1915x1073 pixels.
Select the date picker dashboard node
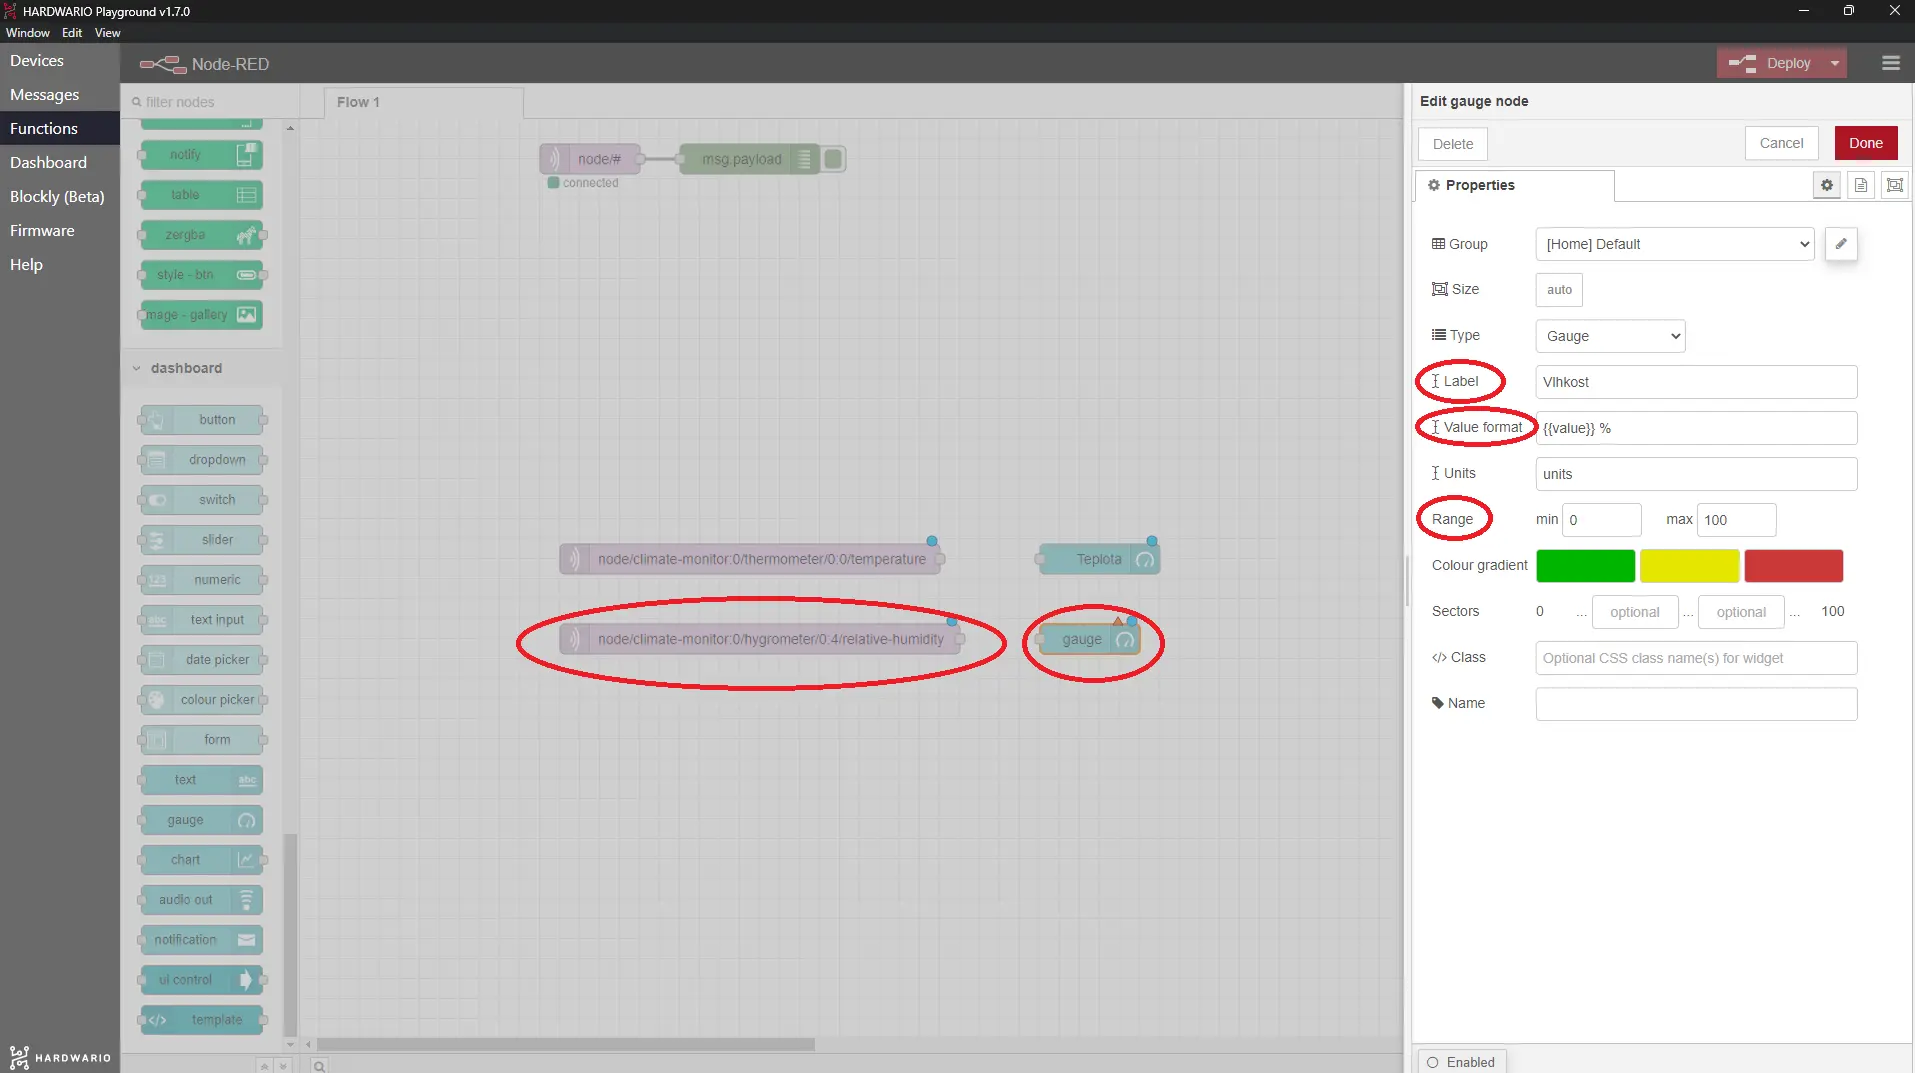(202, 660)
